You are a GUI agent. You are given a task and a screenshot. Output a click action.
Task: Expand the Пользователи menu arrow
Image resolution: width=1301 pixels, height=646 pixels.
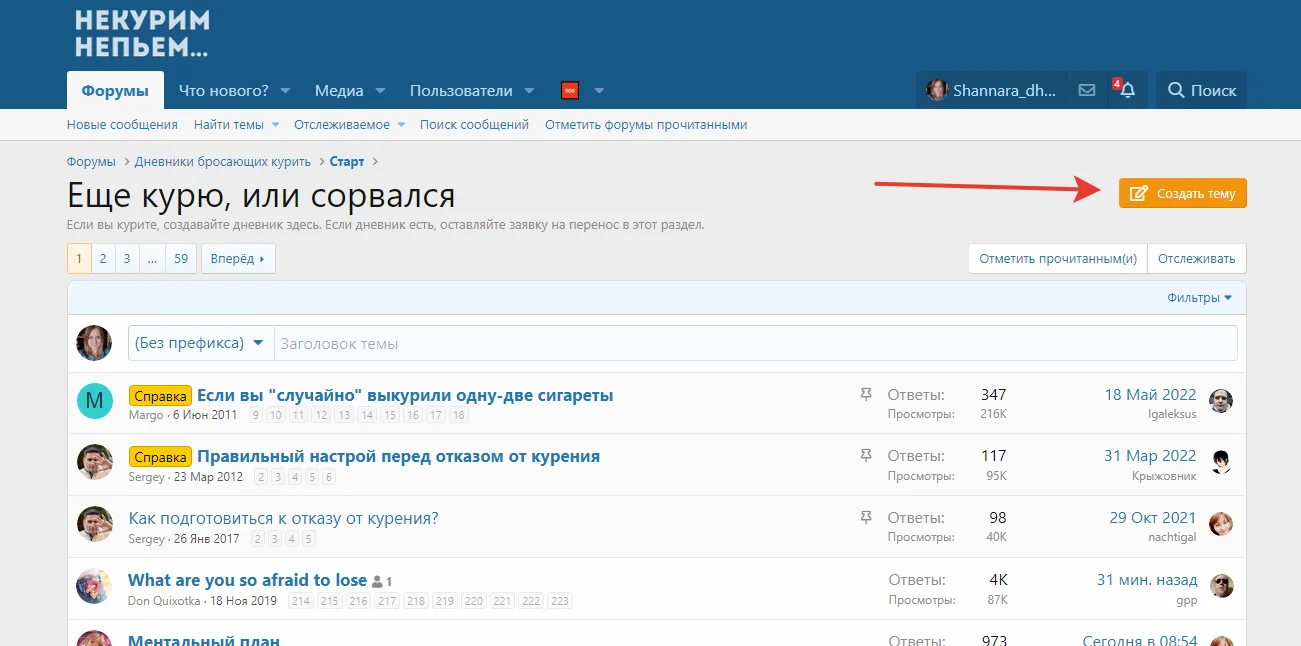(x=529, y=91)
